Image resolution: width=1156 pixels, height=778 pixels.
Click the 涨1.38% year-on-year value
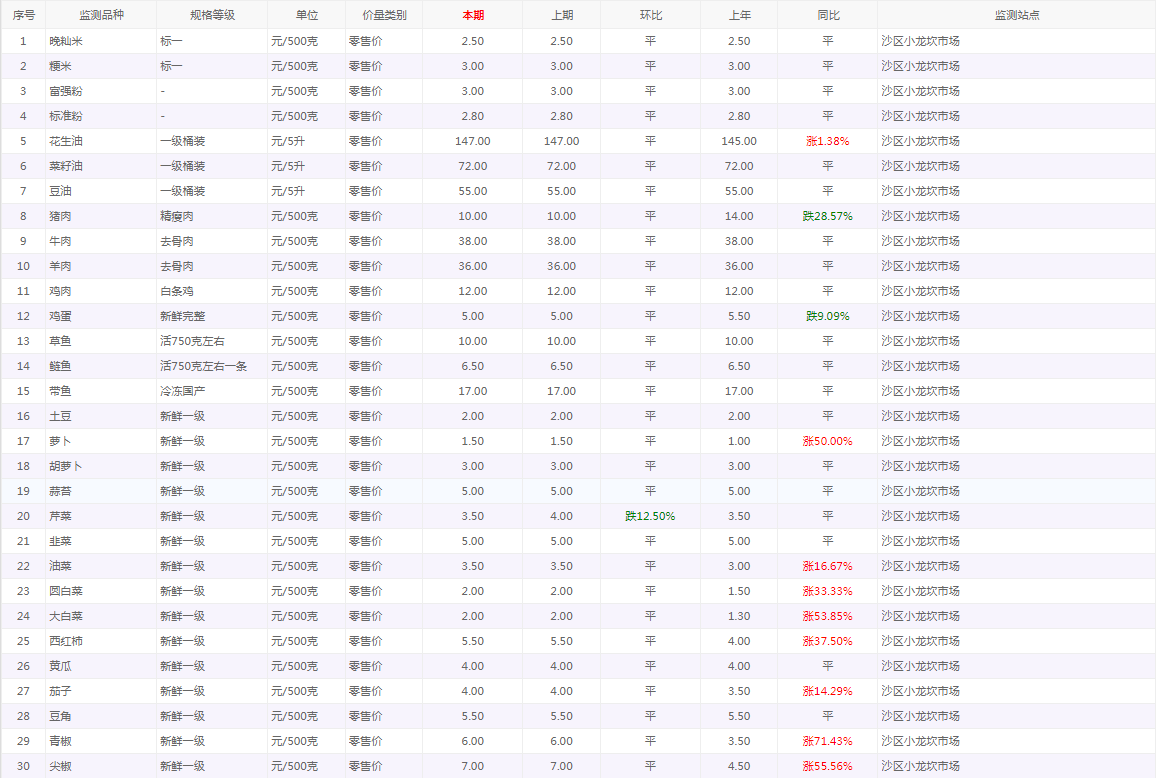tap(827, 141)
